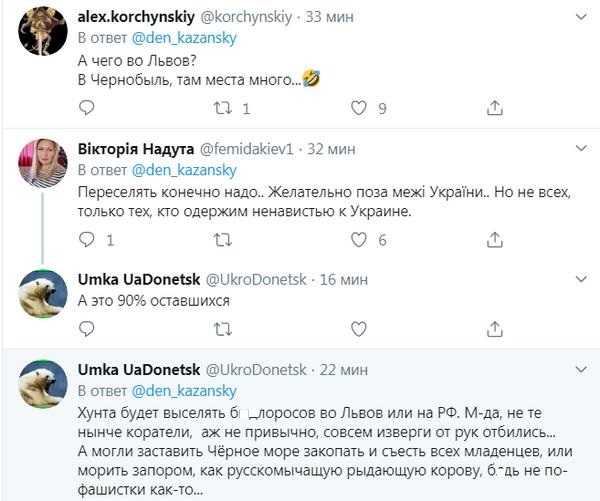Like alex.korchynskiy's tweet
The height and width of the screenshot is (501, 600).
point(358,107)
